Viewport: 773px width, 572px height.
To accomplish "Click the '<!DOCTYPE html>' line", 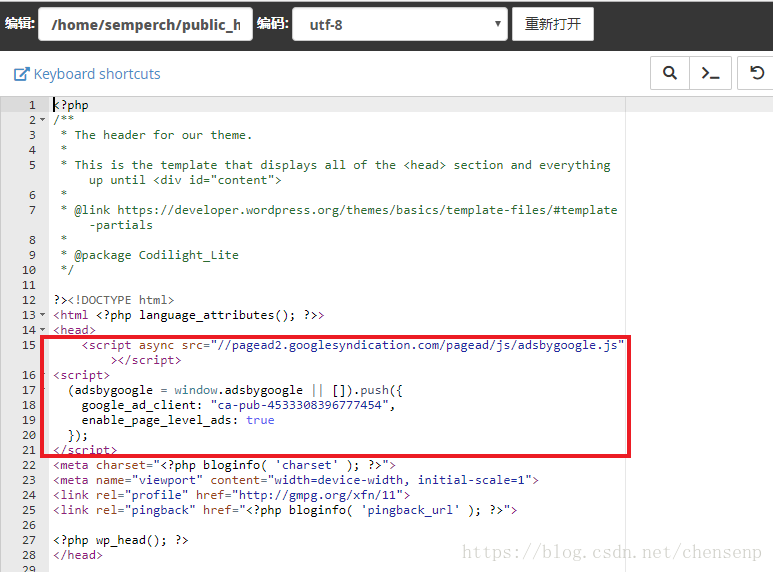I will pos(121,300).
